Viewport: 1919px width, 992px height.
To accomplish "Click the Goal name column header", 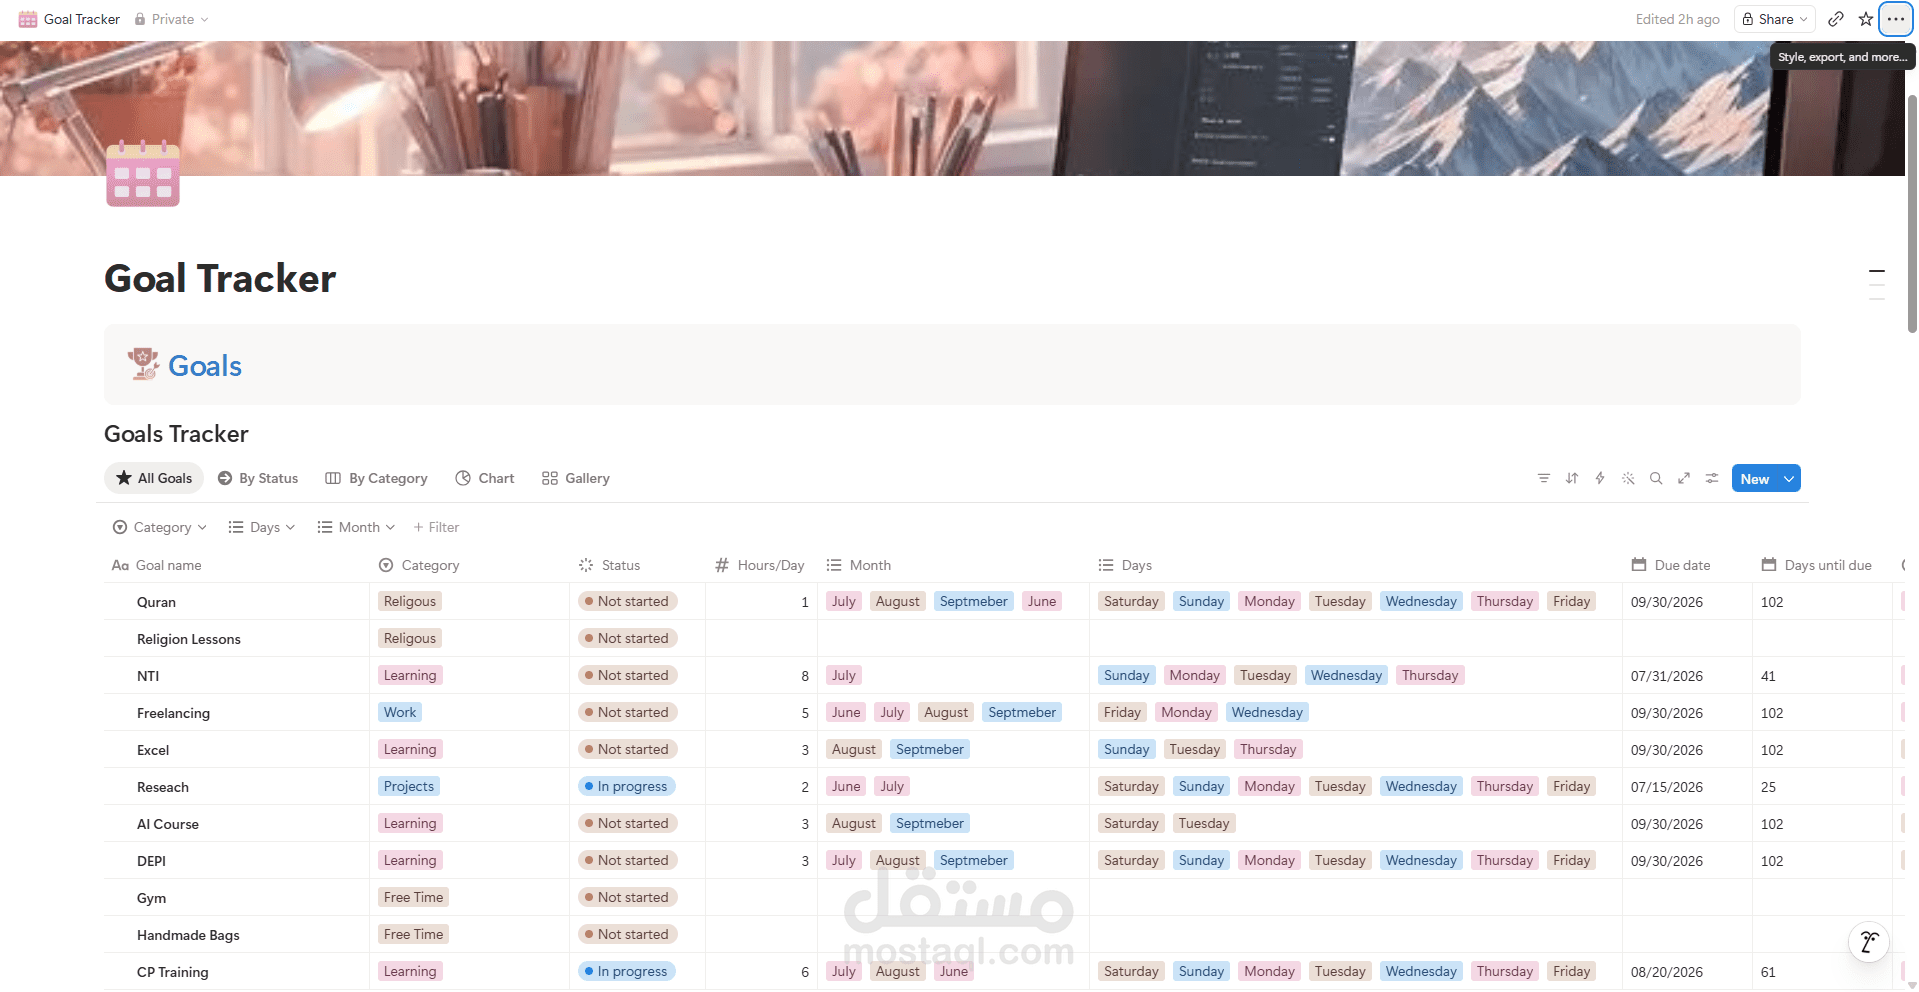I will click(237, 565).
